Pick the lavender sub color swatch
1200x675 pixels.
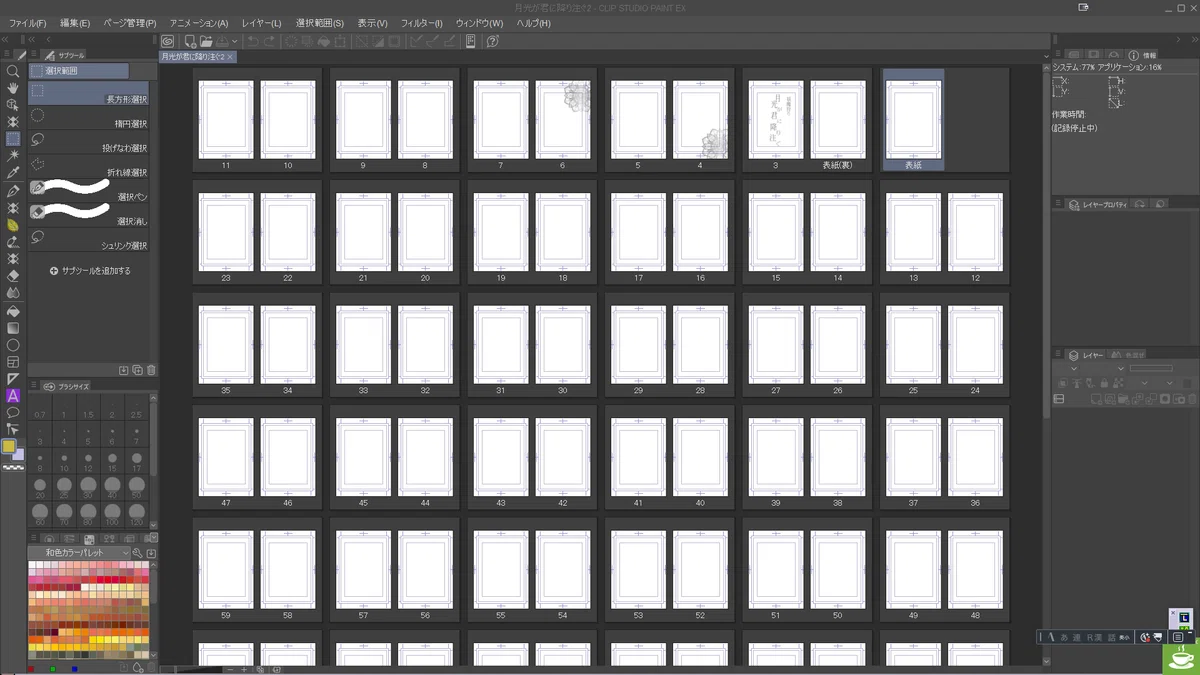tap(19, 455)
